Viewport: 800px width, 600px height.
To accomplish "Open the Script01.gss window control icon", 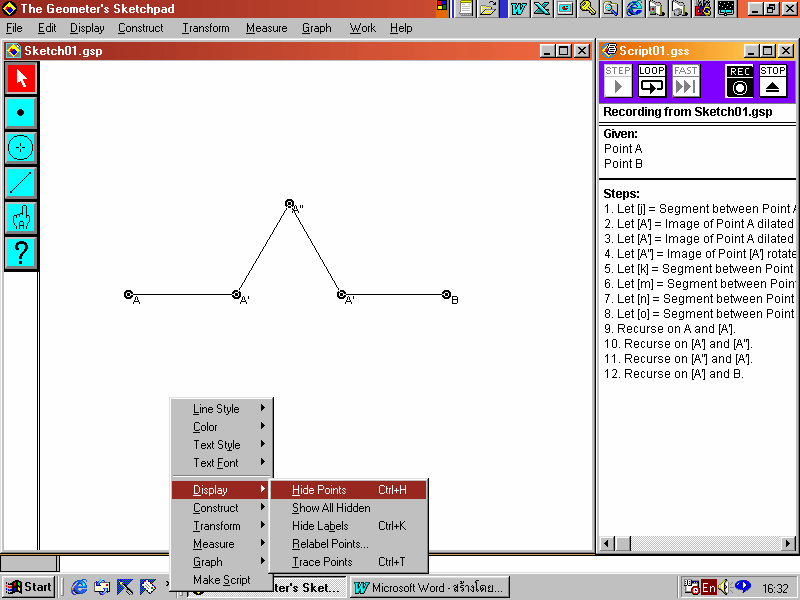I will pos(609,51).
